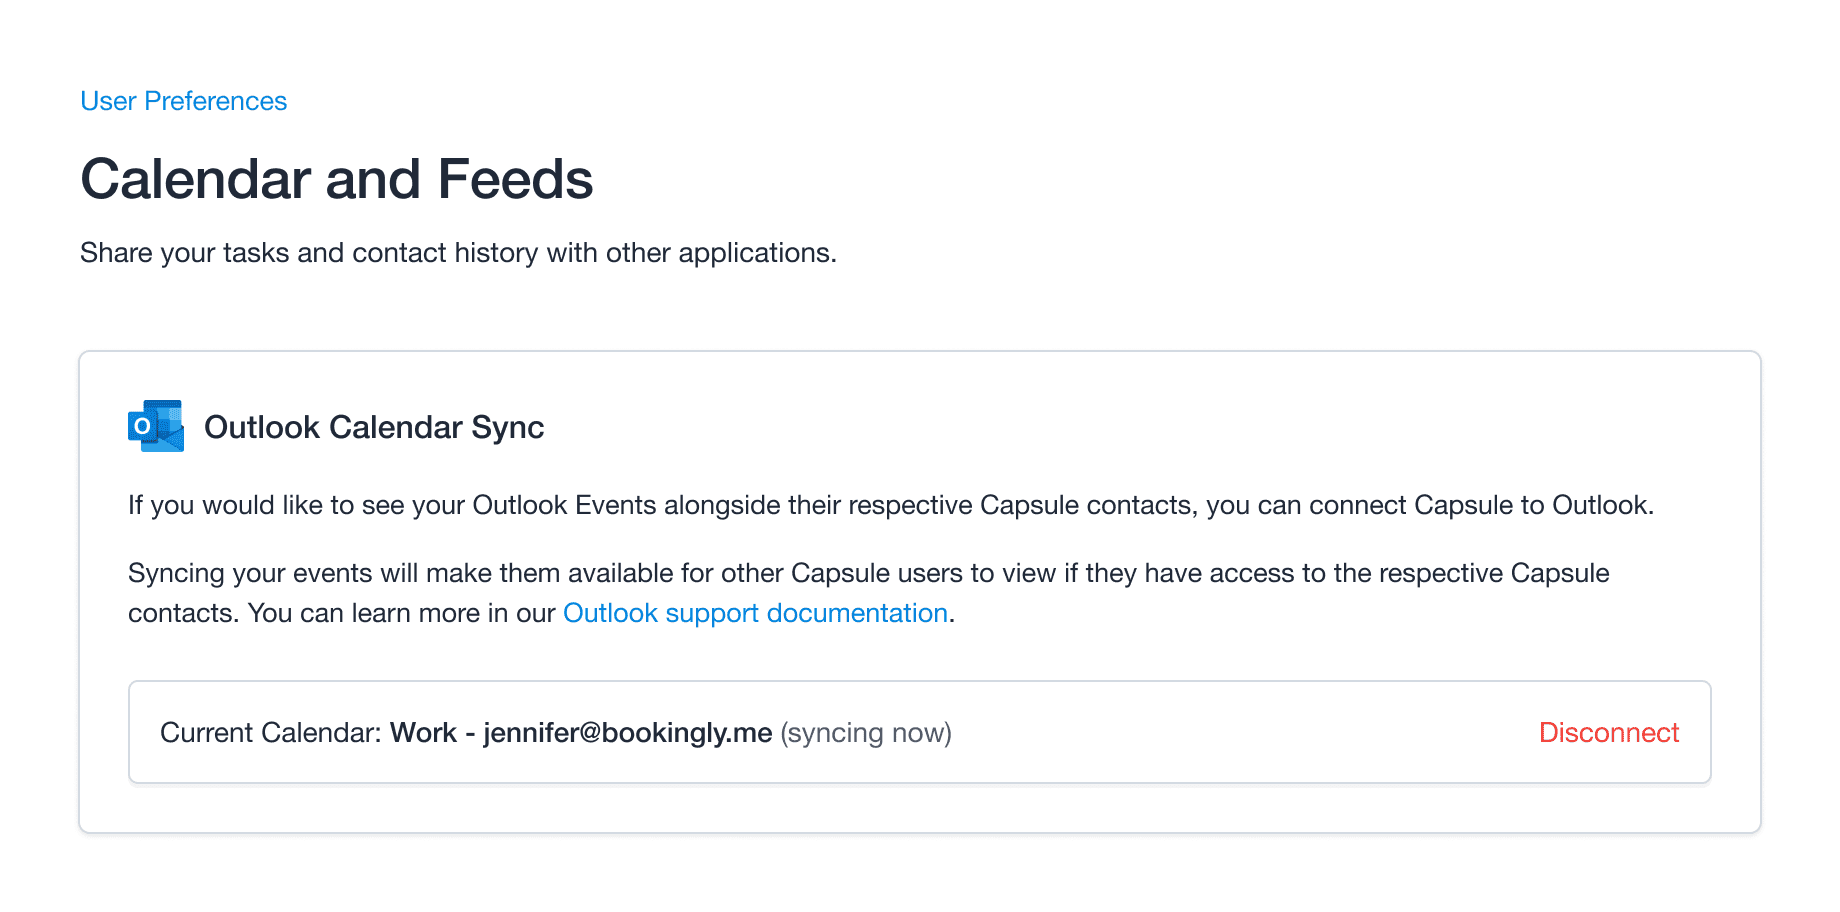This screenshot has width=1840, height=912.
Task: Open the User Preferences breadcrumb link
Action: click(x=183, y=101)
